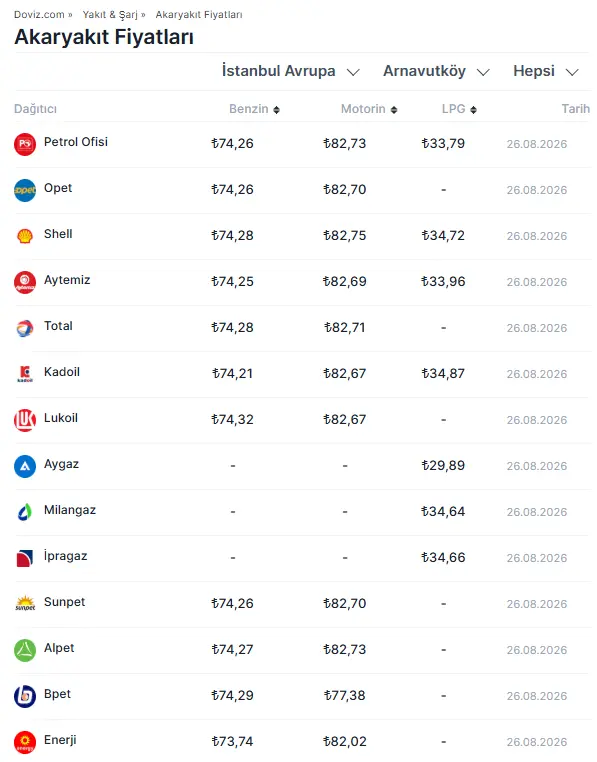
Task: Click the Kadoil logo icon
Action: click(25, 374)
